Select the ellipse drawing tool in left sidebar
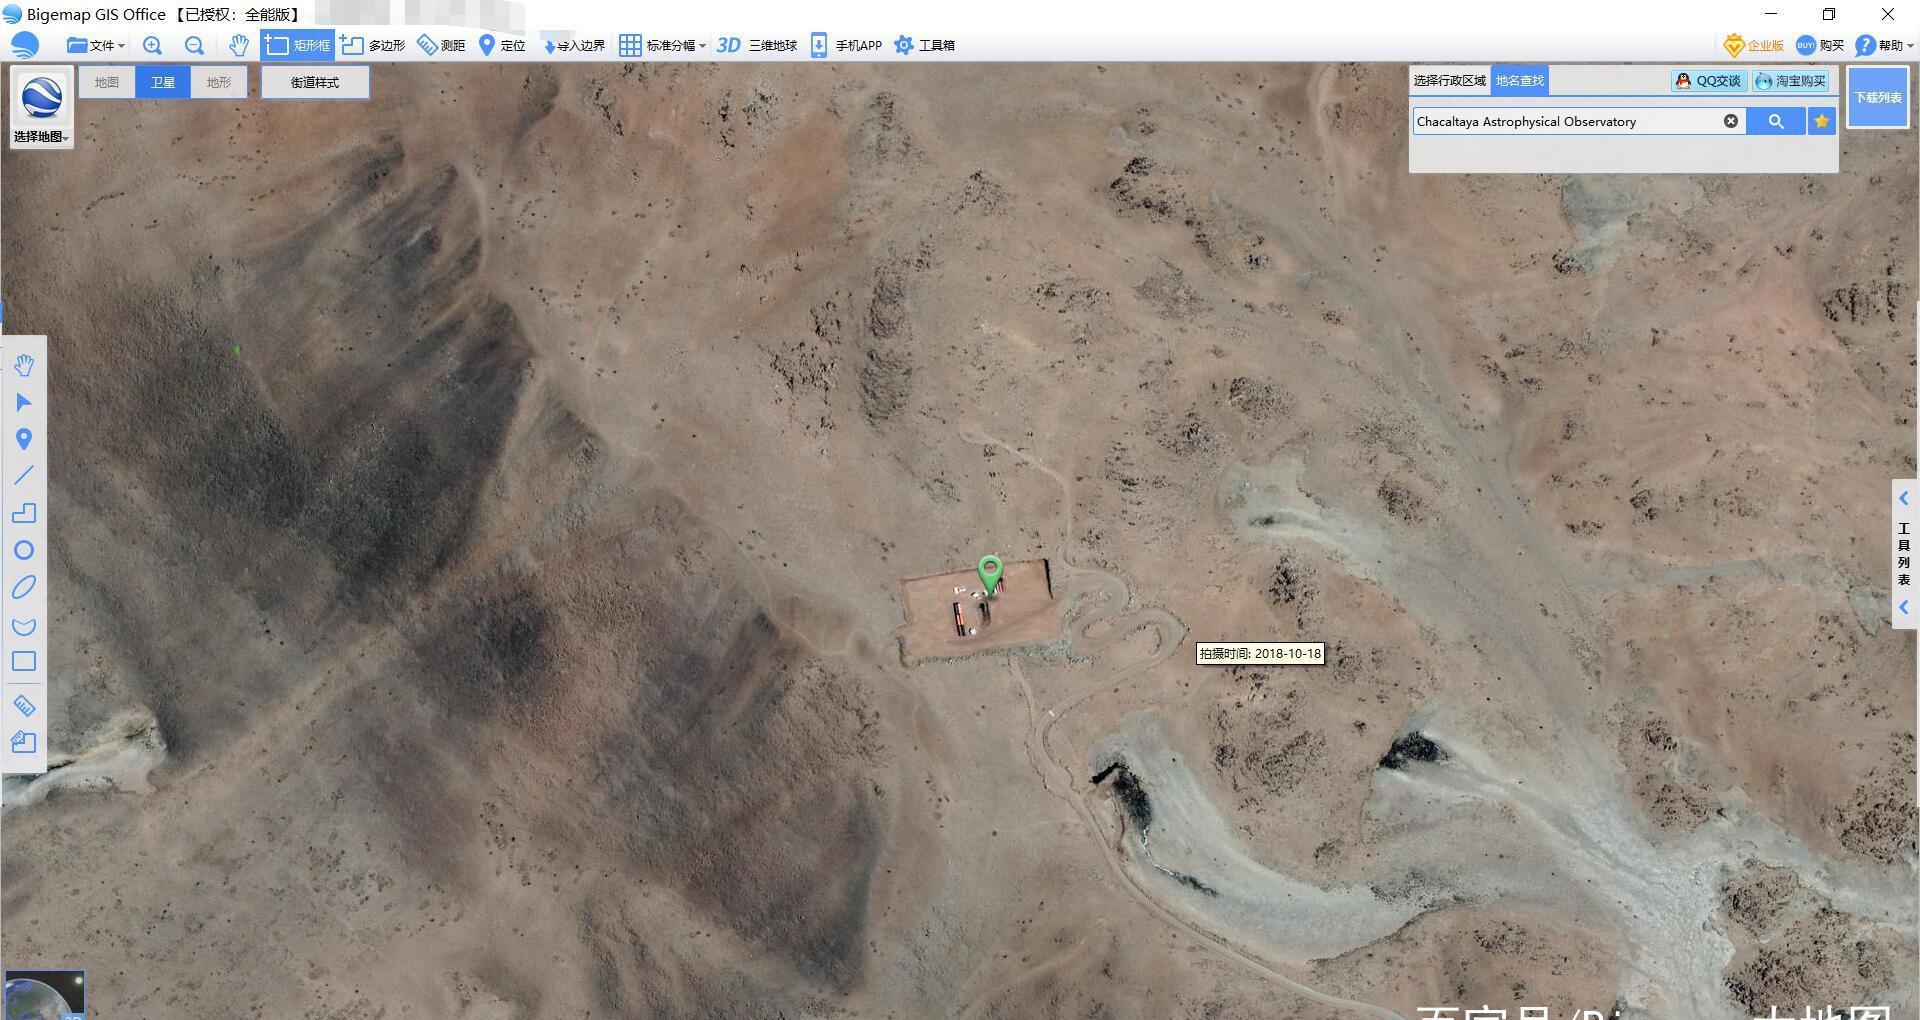This screenshot has width=1920, height=1020. pos(24,588)
